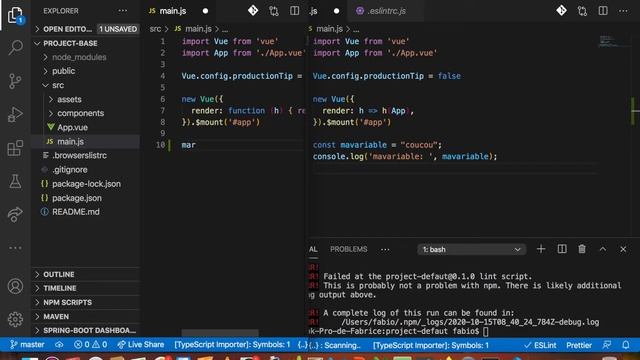Kill terminal with trash icon

(582, 249)
